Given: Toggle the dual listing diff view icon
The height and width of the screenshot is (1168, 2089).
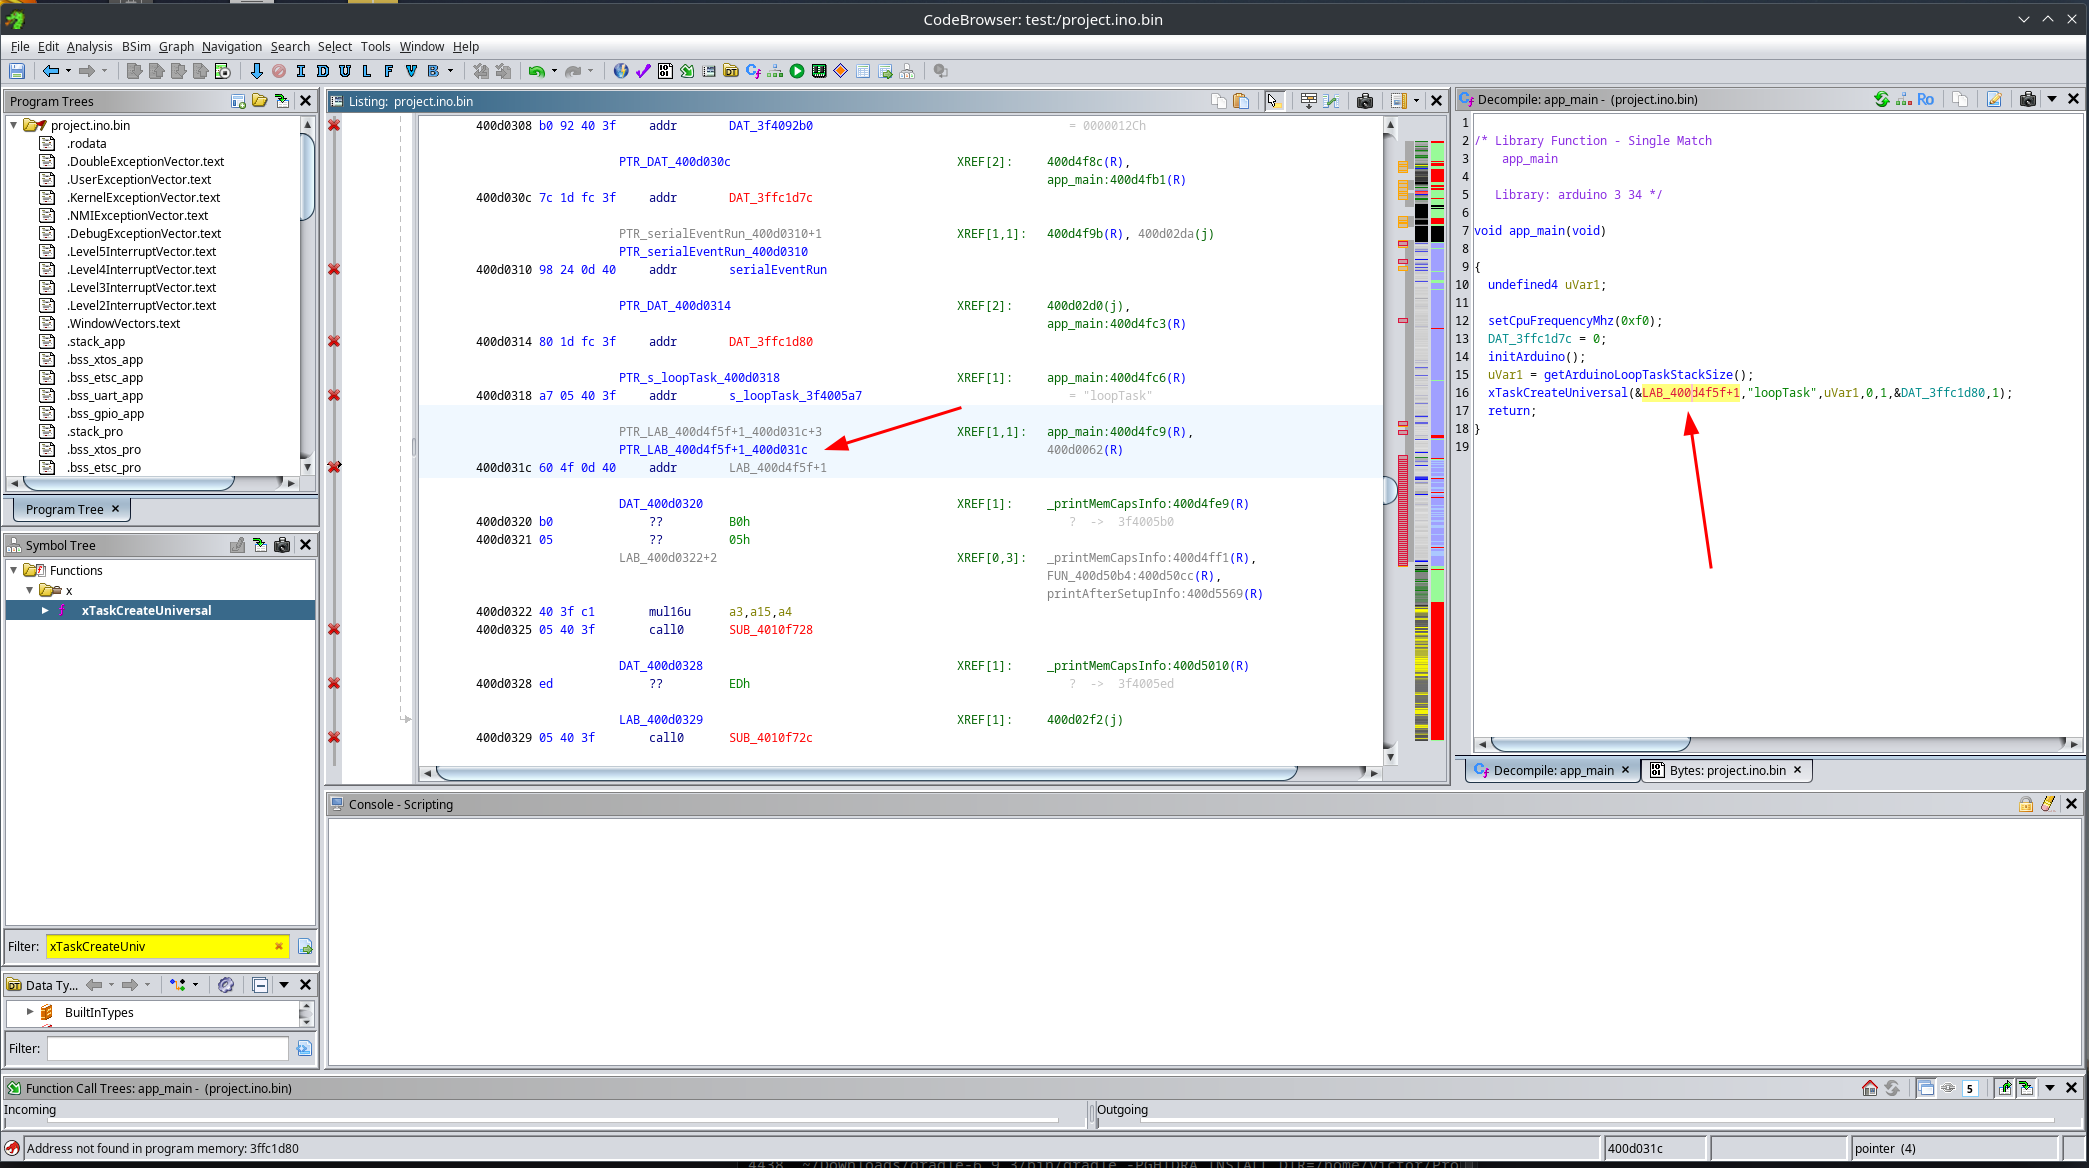Looking at the screenshot, I should click(x=1331, y=101).
